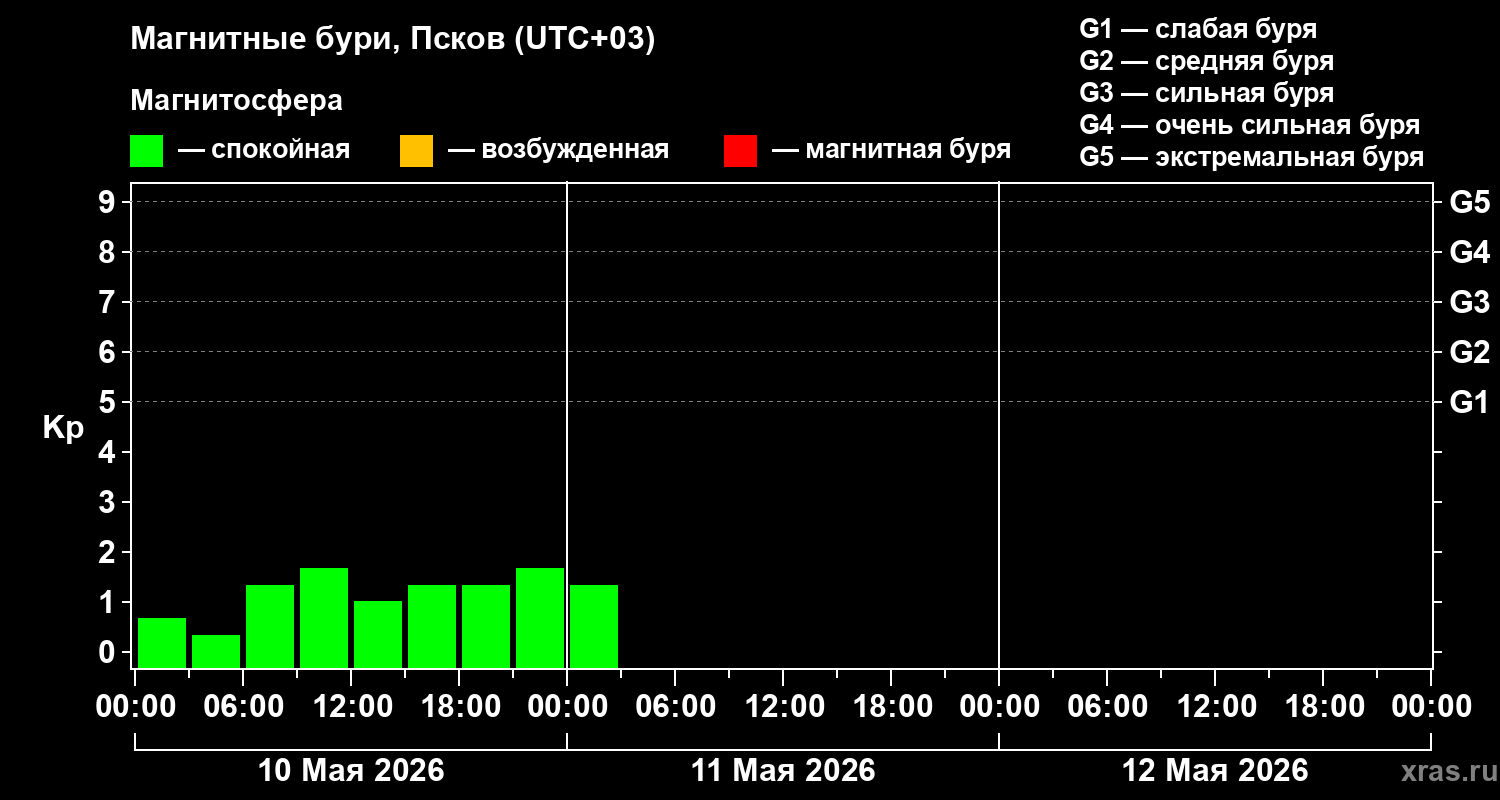Click the 'G4 — очень сильная буря' legend line

(1249, 125)
